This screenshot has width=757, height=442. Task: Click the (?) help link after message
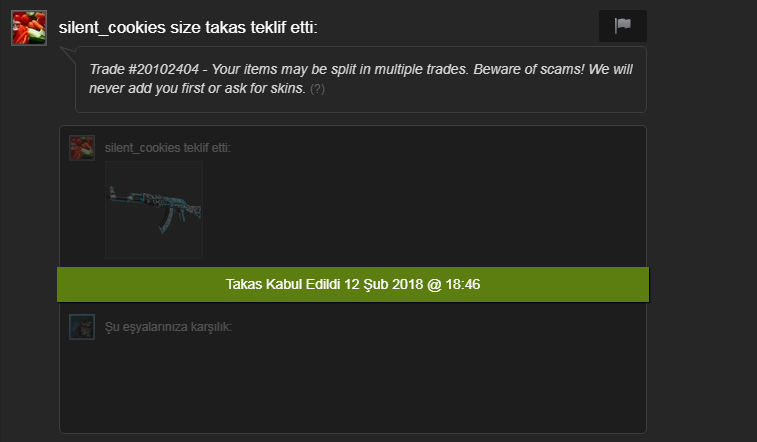317,89
